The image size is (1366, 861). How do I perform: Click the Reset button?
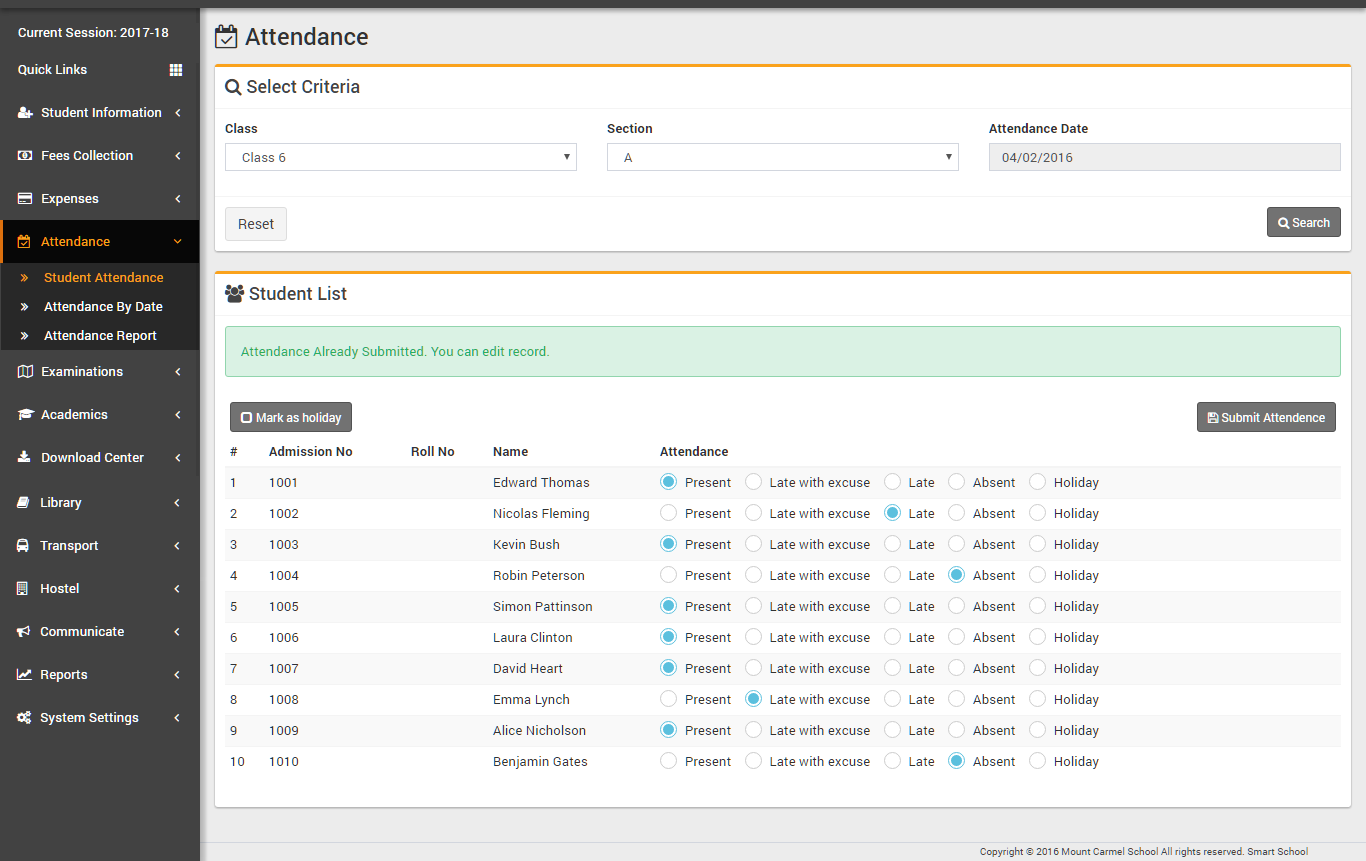(256, 224)
